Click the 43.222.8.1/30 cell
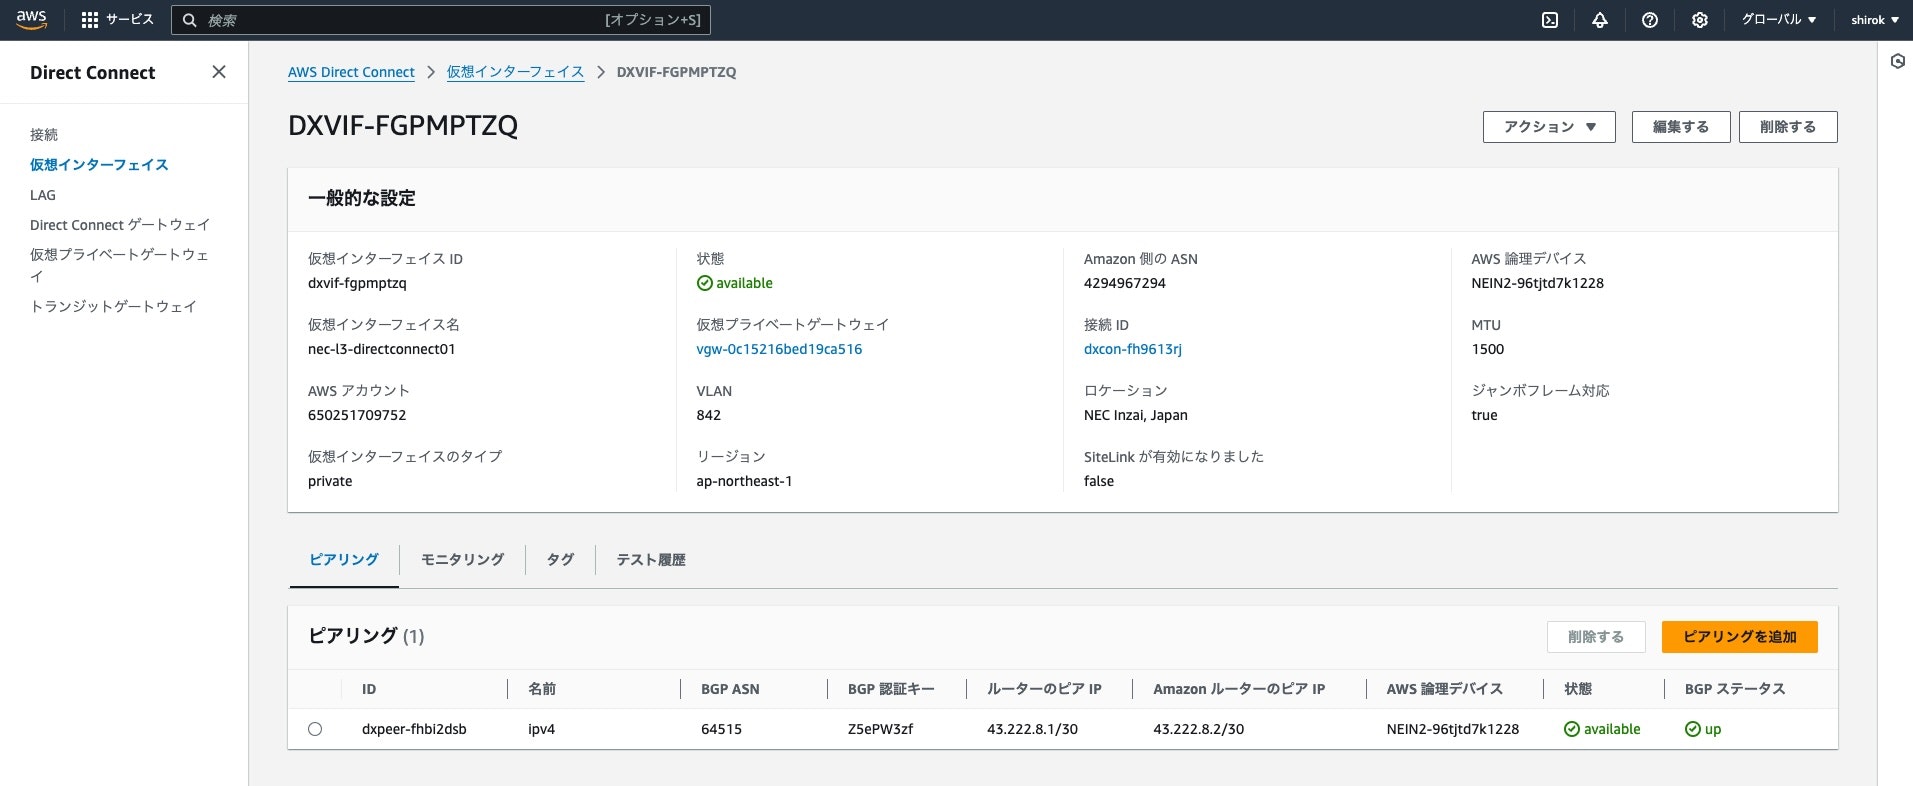 click(1032, 729)
